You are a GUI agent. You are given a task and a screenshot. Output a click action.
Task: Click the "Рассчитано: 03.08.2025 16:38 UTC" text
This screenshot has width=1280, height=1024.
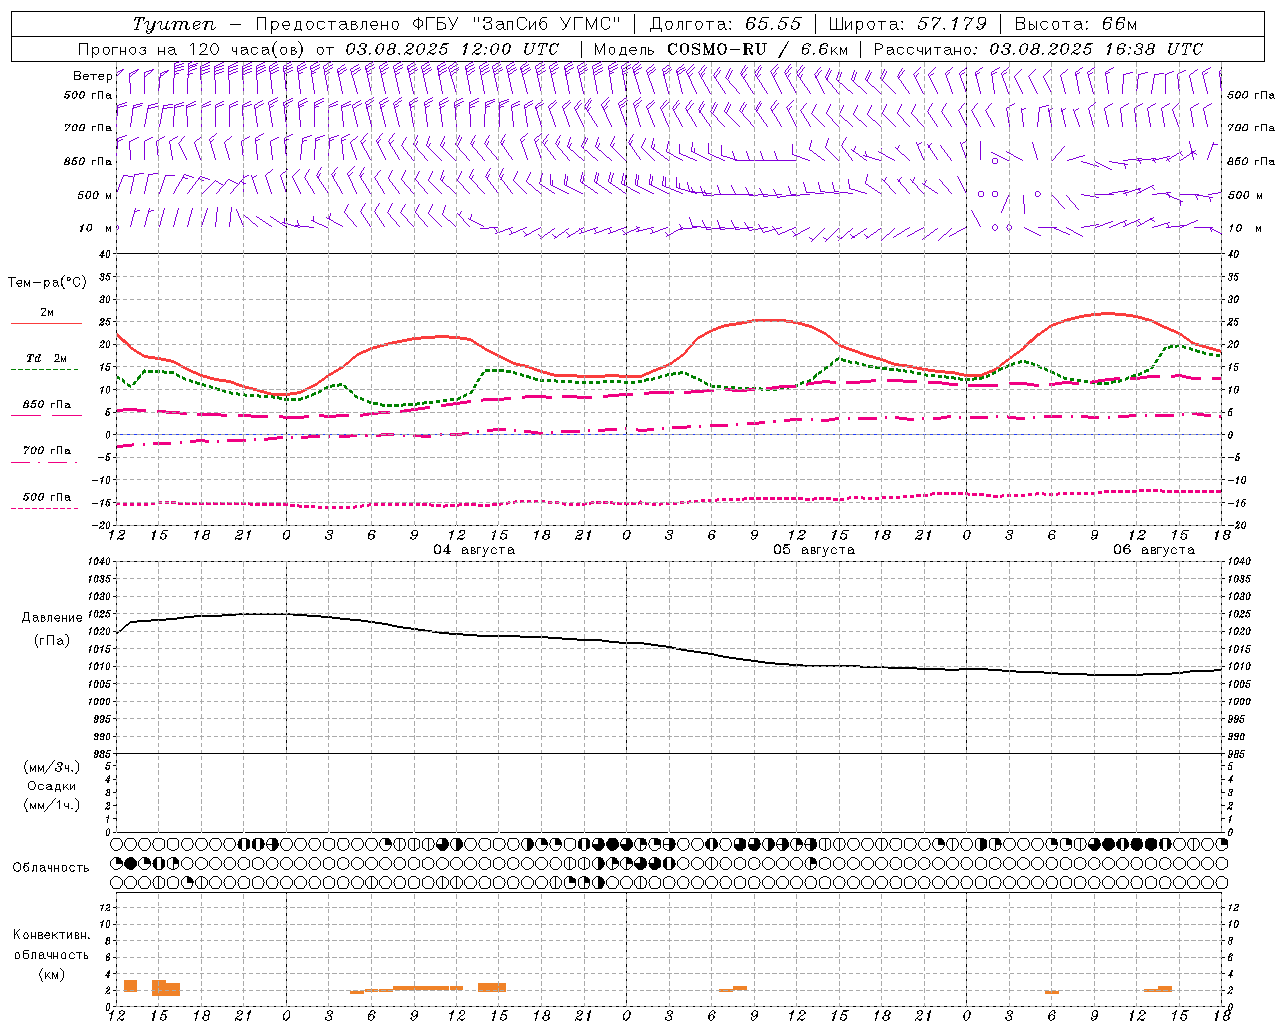pyautogui.click(x=1038, y=49)
